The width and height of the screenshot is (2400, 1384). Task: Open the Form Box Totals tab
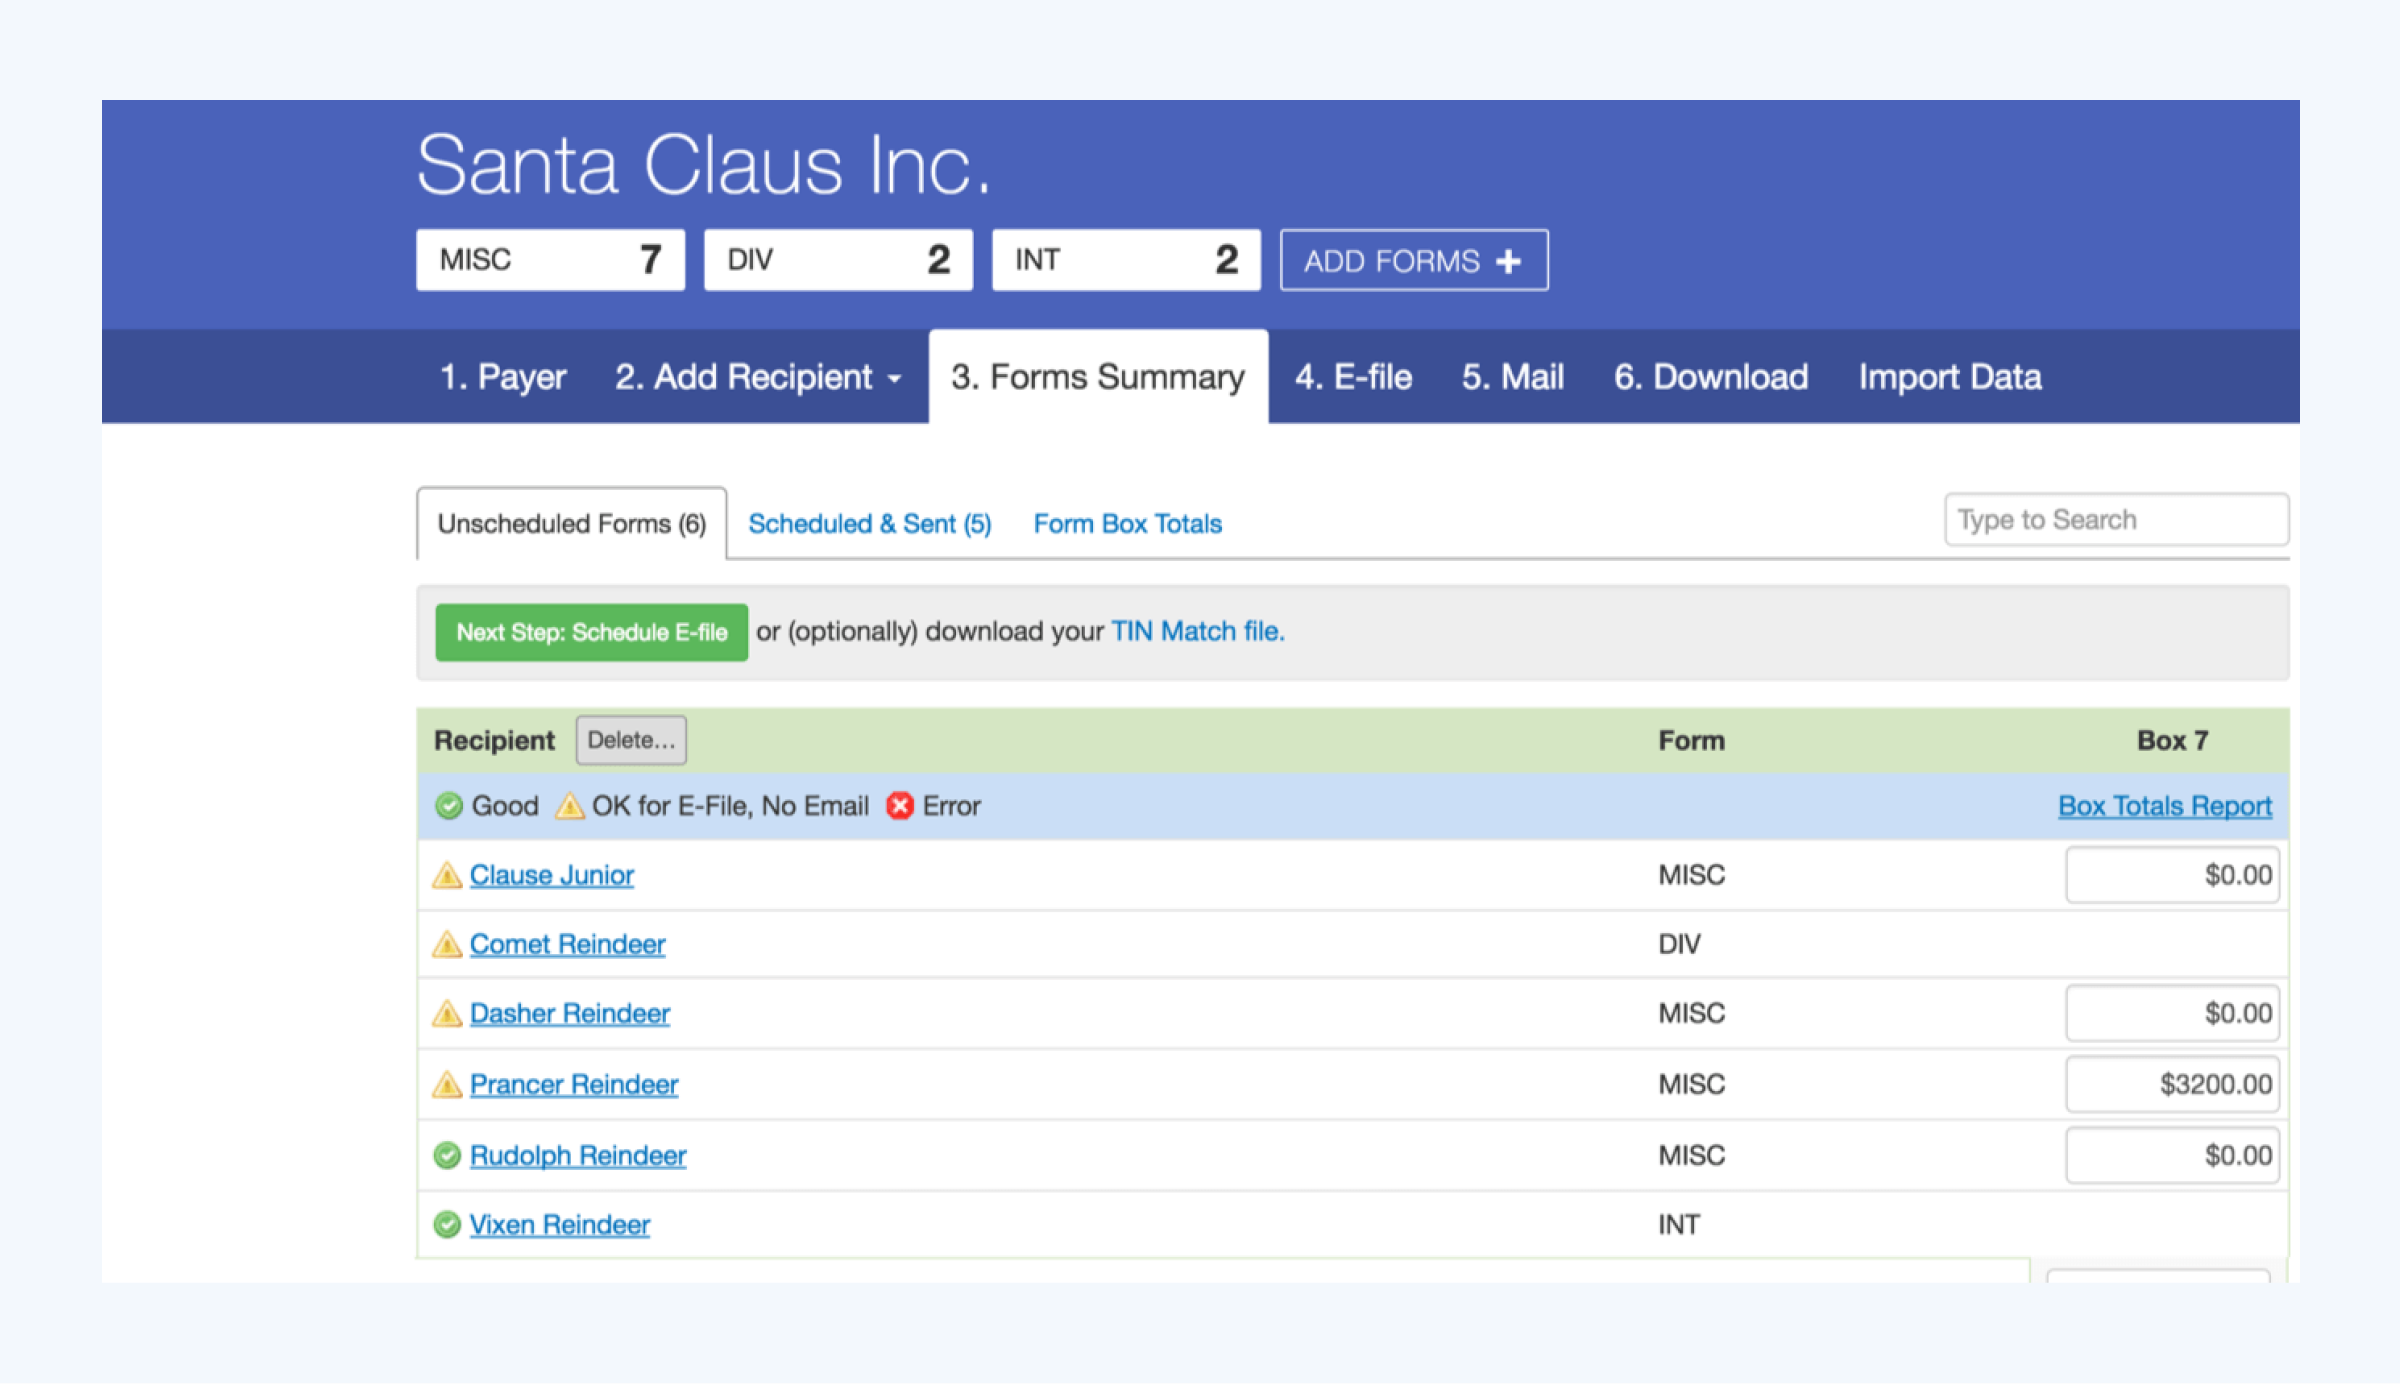[1126, 523]
